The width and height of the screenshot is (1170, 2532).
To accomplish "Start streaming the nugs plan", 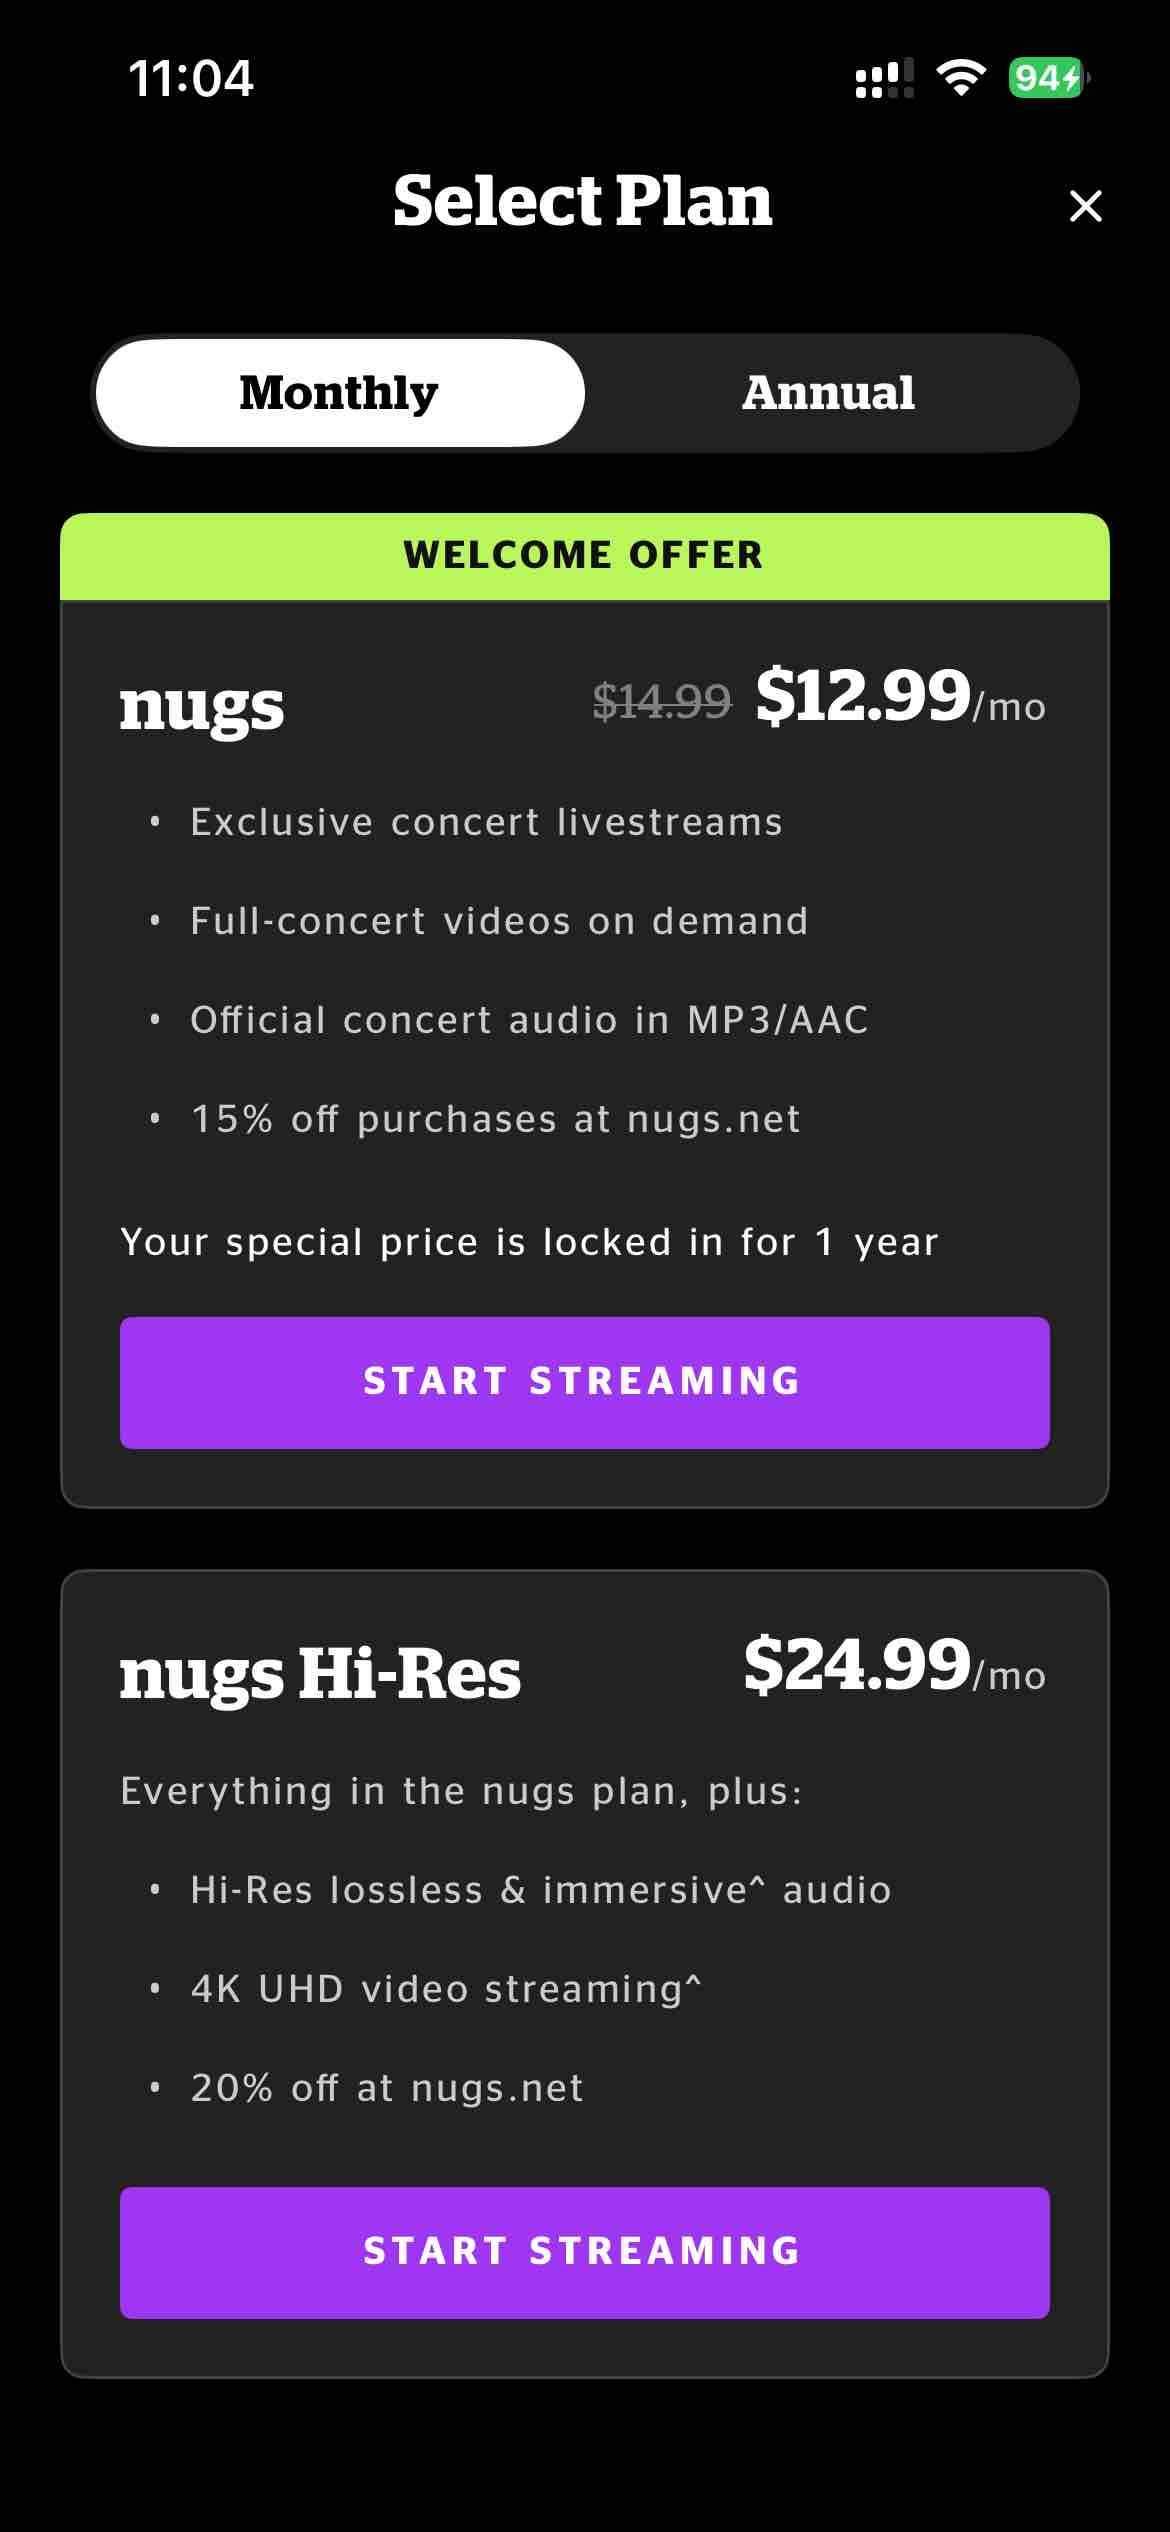I will 585,1381.
